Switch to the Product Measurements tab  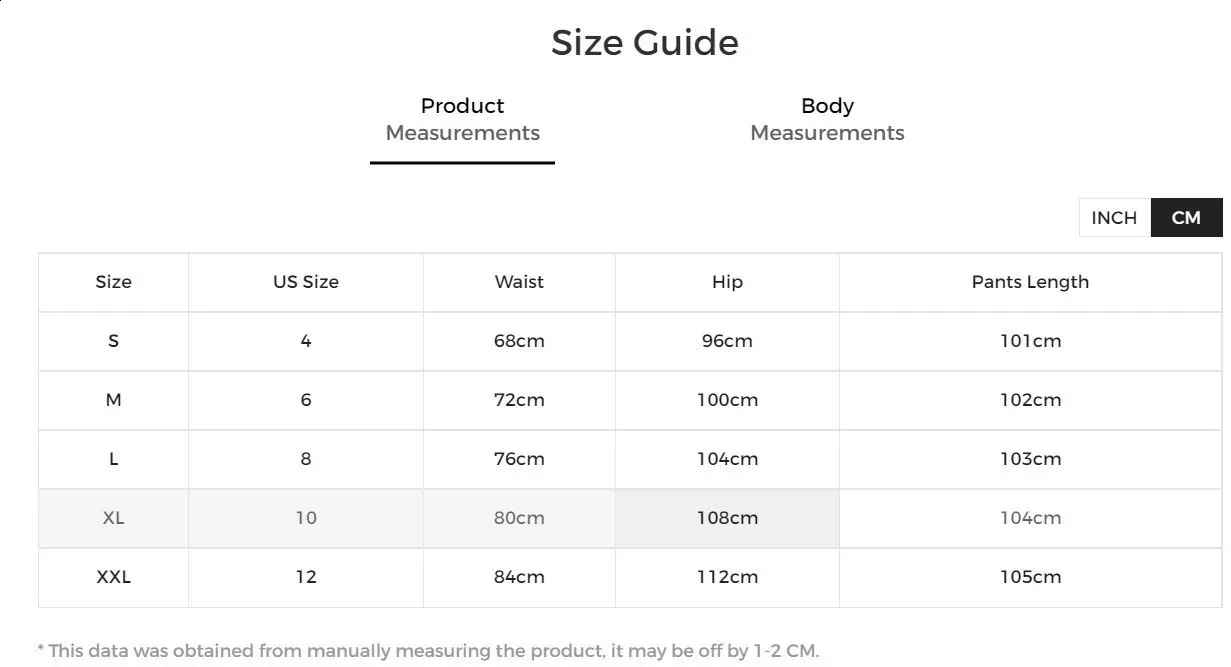[462, 120]
